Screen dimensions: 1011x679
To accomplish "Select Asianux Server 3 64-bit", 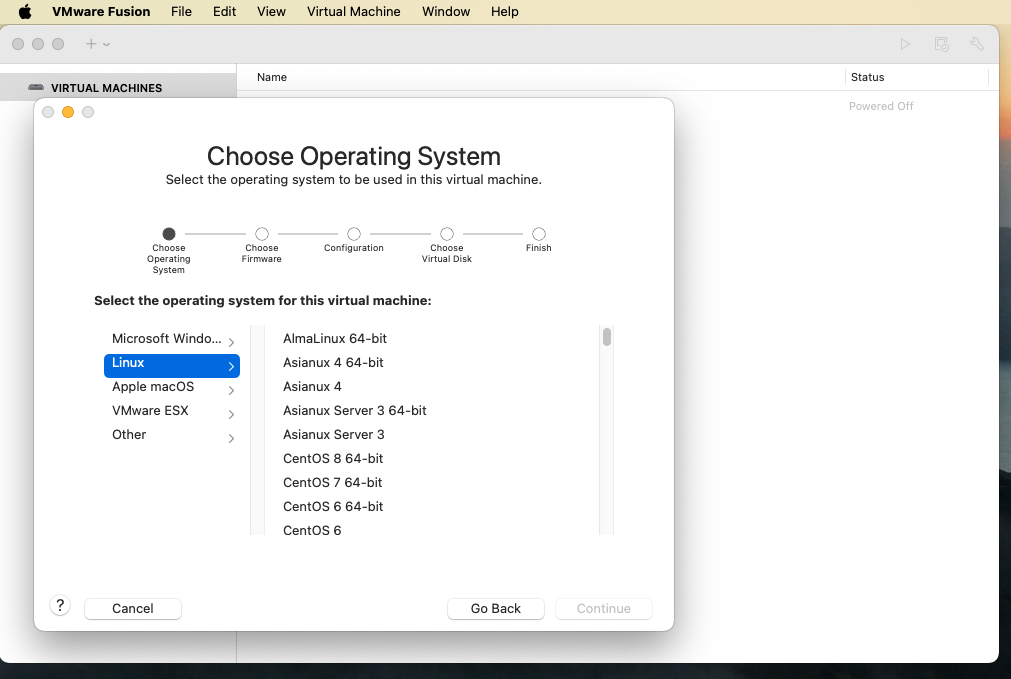I will (355, 411).
